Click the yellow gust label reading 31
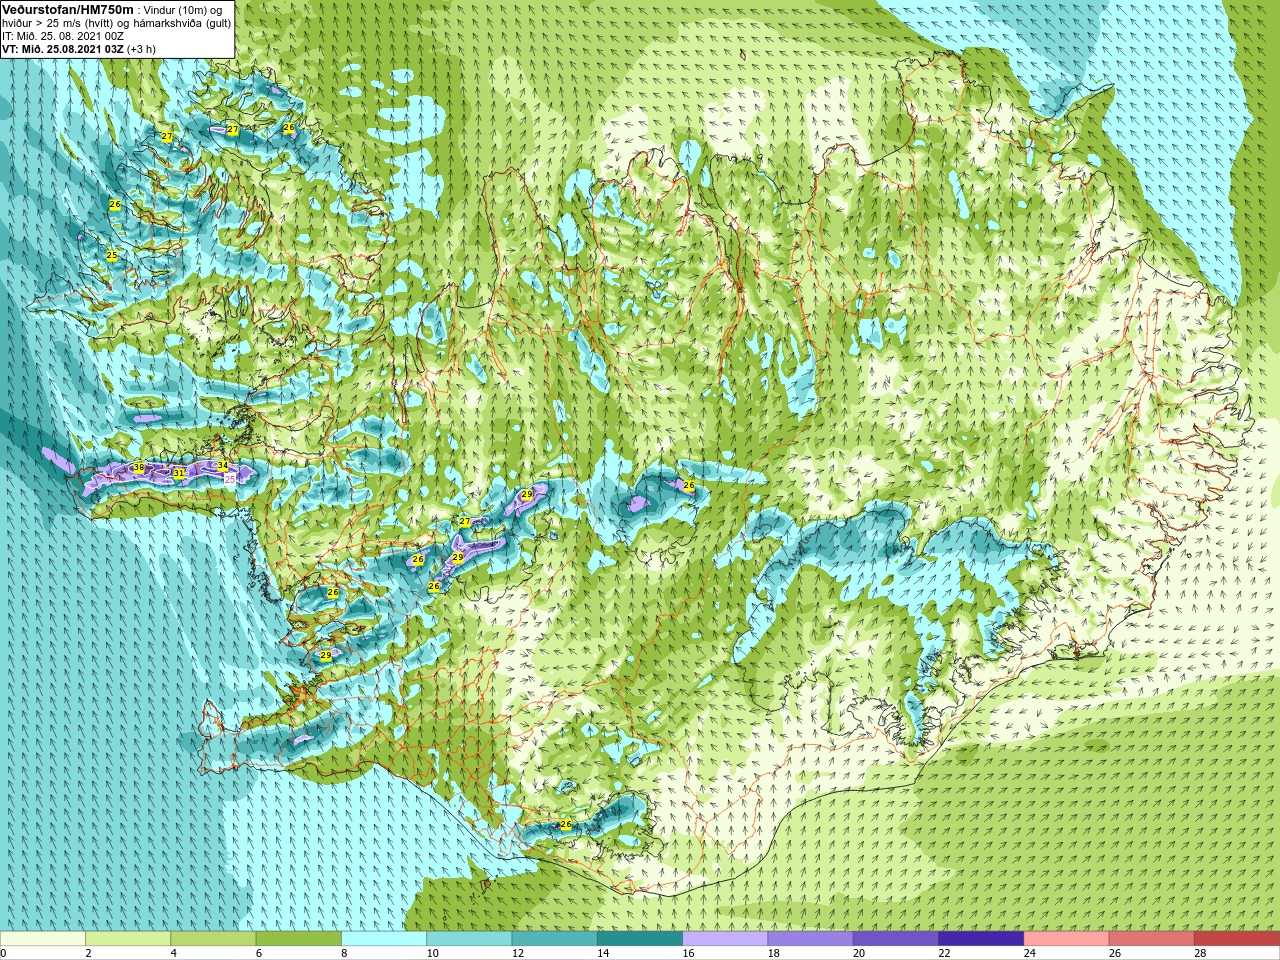1280x960 pixels. click(x=178, y=473)
